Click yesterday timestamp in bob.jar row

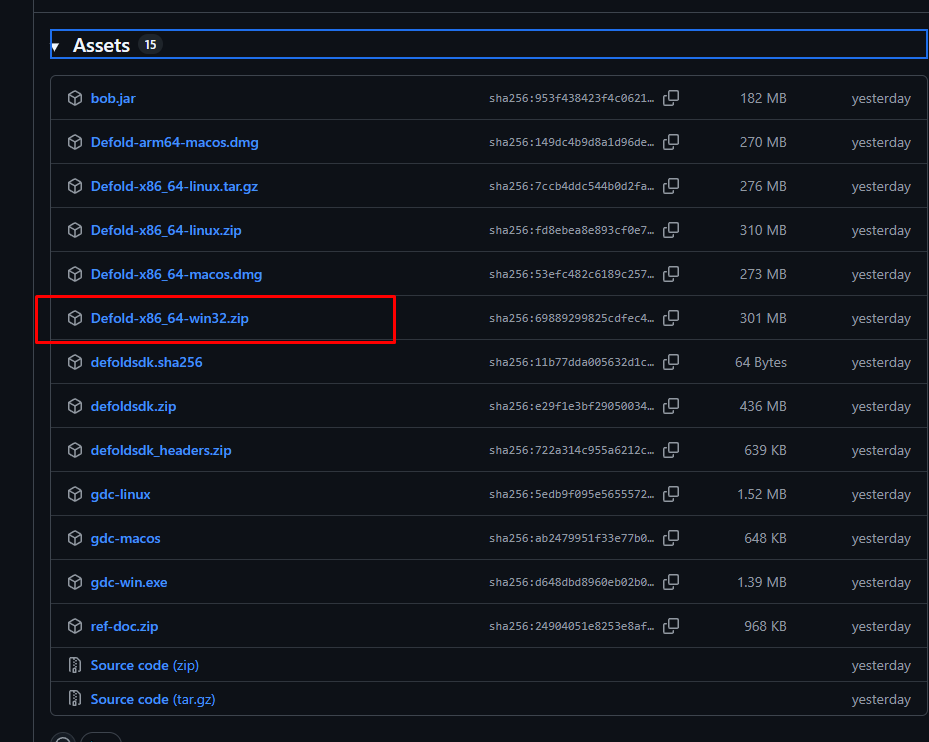pos(881,99)
